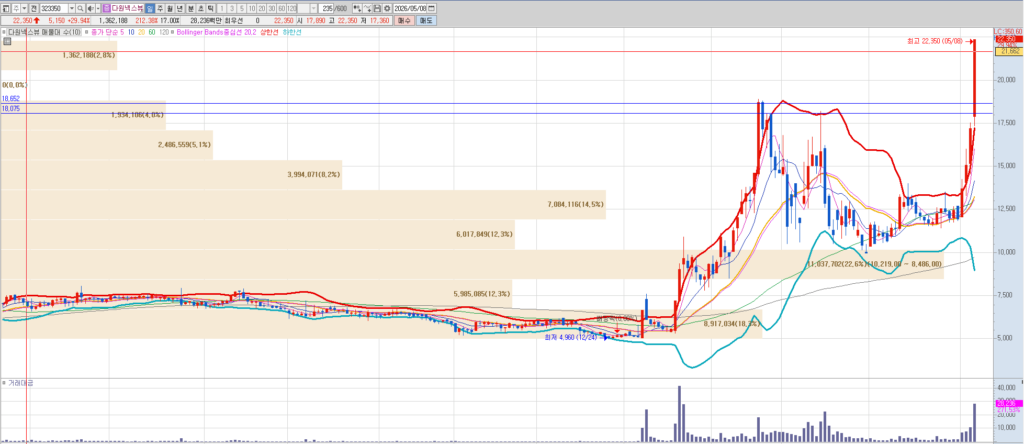Click the 거래대금 volume panel label

click(20, 383)
